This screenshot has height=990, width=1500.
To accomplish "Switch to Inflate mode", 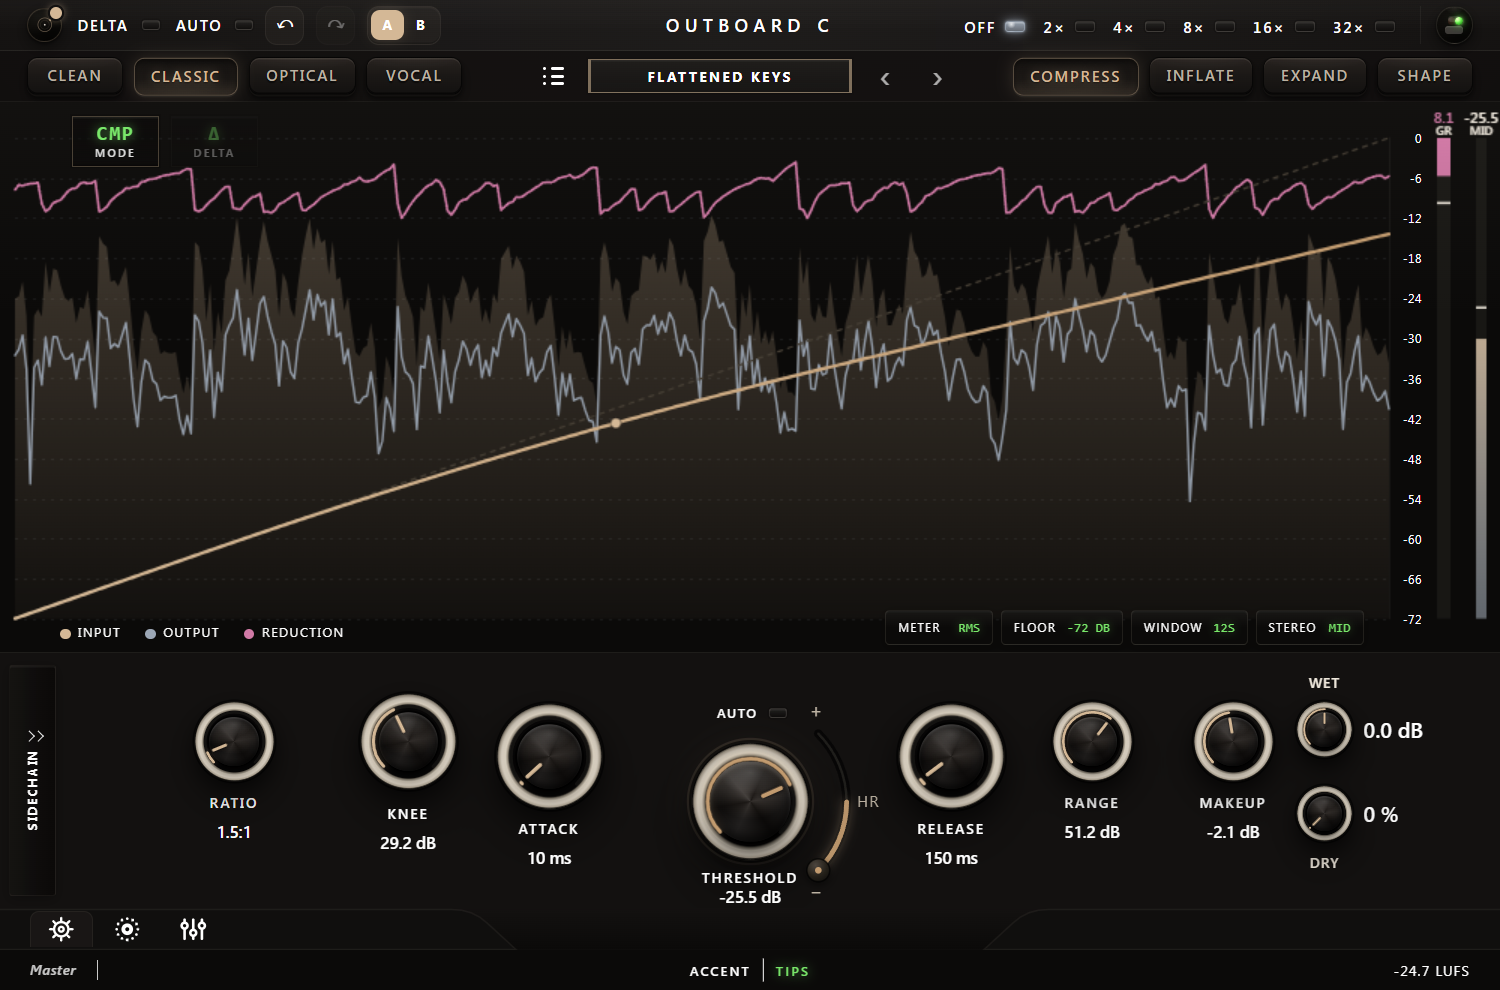I will point(1200,76).
